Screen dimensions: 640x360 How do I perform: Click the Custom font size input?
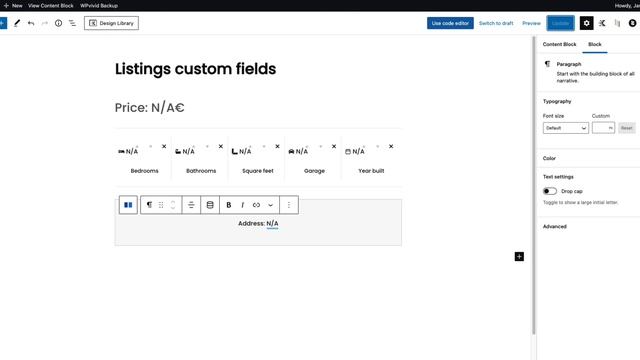(603, 128)
